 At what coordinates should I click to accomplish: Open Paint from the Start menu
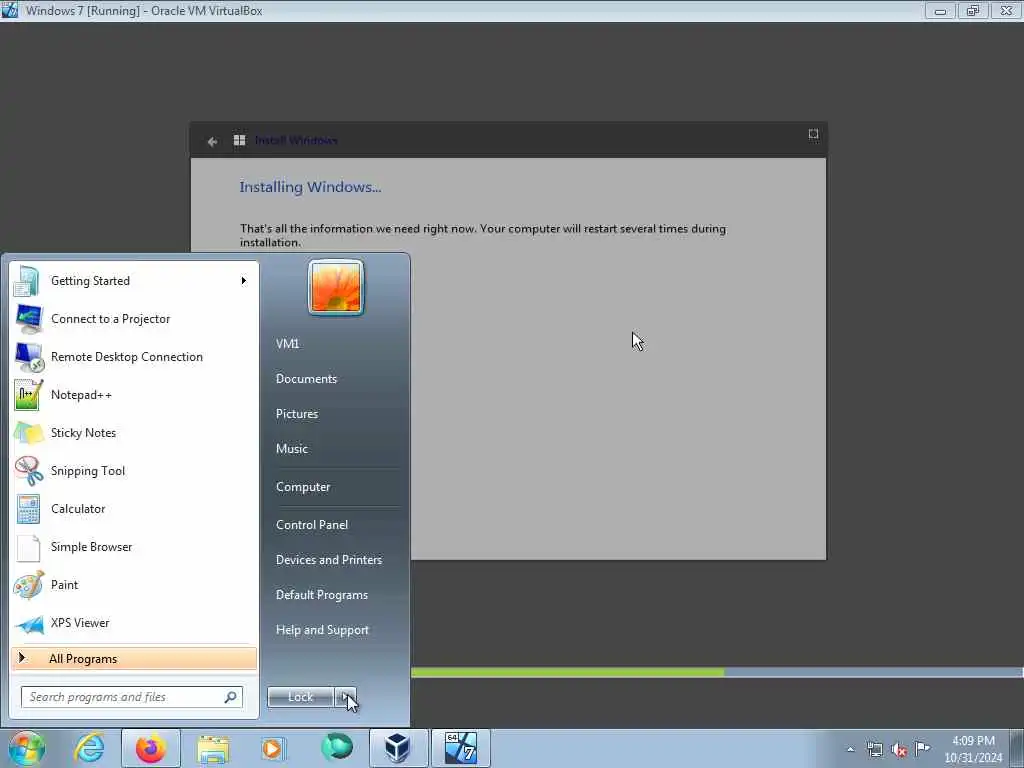pos(134,584)
